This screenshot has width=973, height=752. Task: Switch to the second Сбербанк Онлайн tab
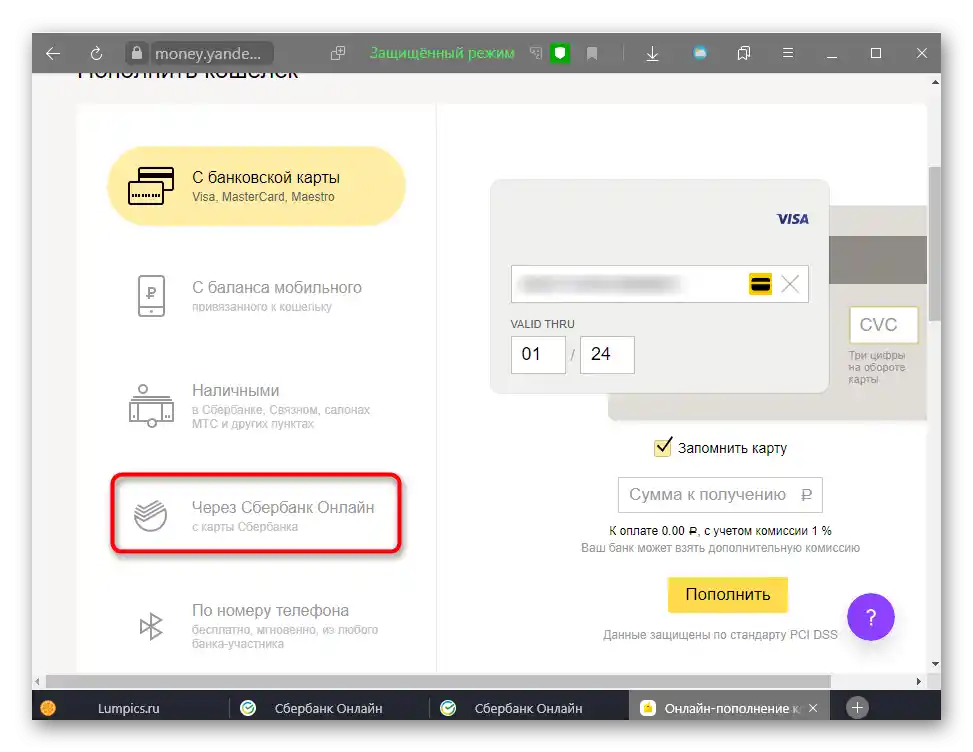[529, 708]
